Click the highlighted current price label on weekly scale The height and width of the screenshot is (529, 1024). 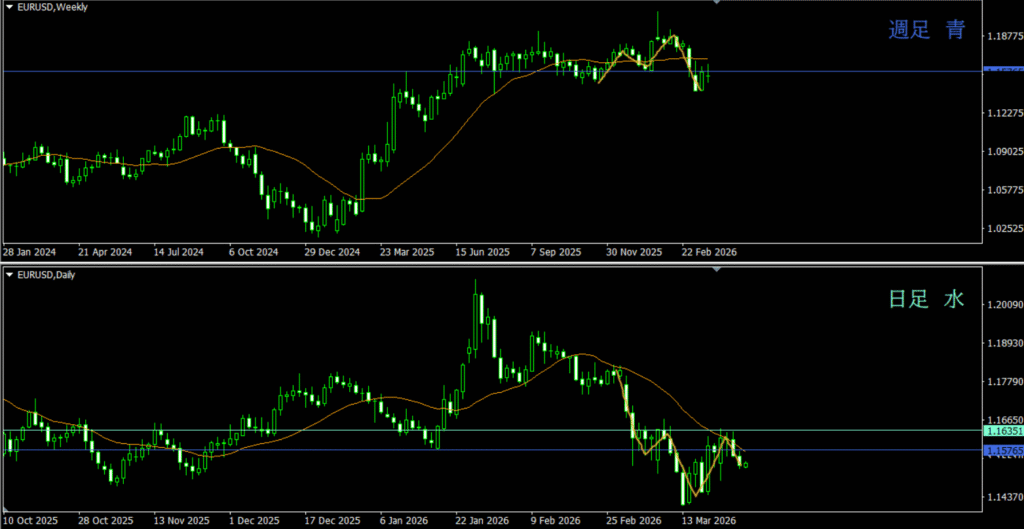(1002, 70)
